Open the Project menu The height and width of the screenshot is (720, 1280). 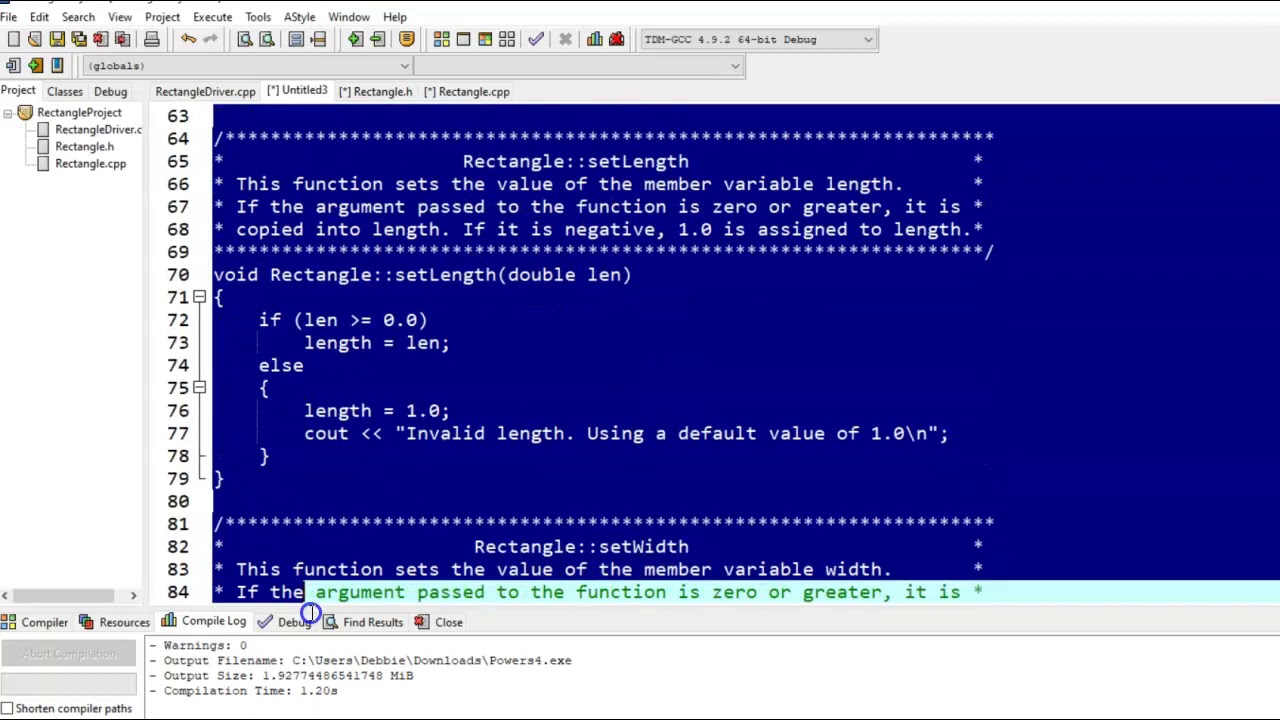tap(162, 17)
